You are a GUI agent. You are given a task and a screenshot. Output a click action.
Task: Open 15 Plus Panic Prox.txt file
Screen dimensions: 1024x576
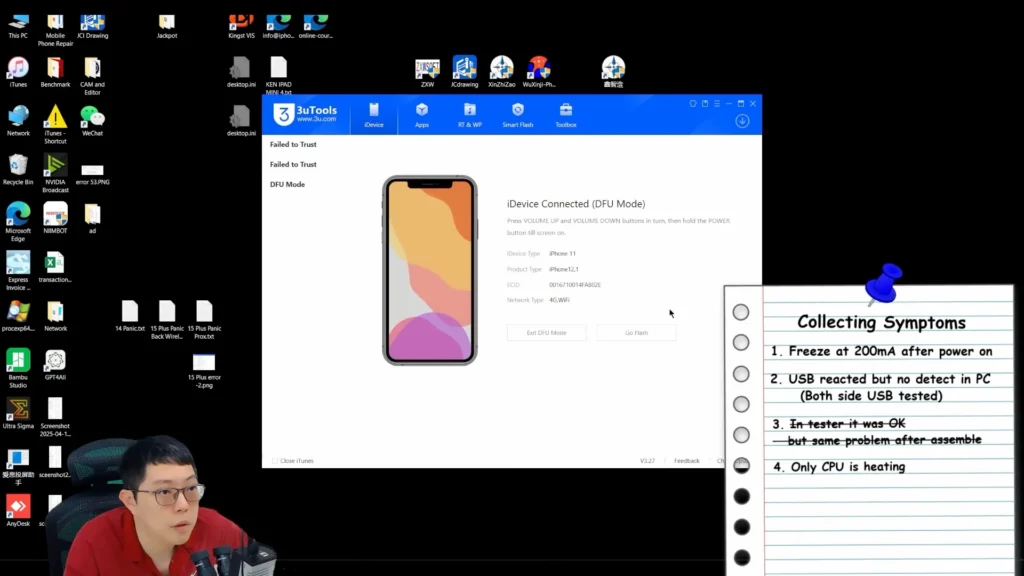pyautogui.click(x=204, y=320)
